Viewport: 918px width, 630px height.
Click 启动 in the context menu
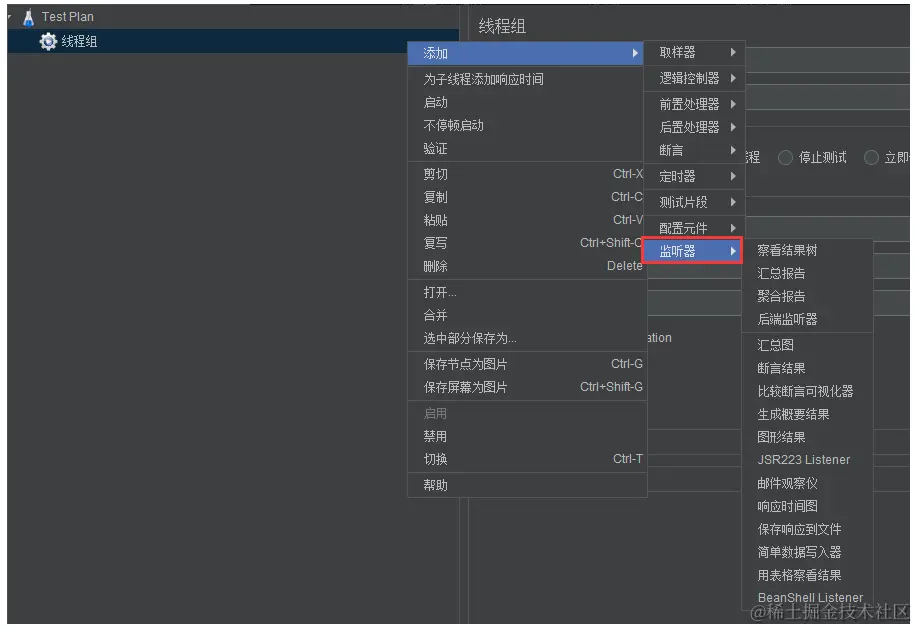(526, 102)
